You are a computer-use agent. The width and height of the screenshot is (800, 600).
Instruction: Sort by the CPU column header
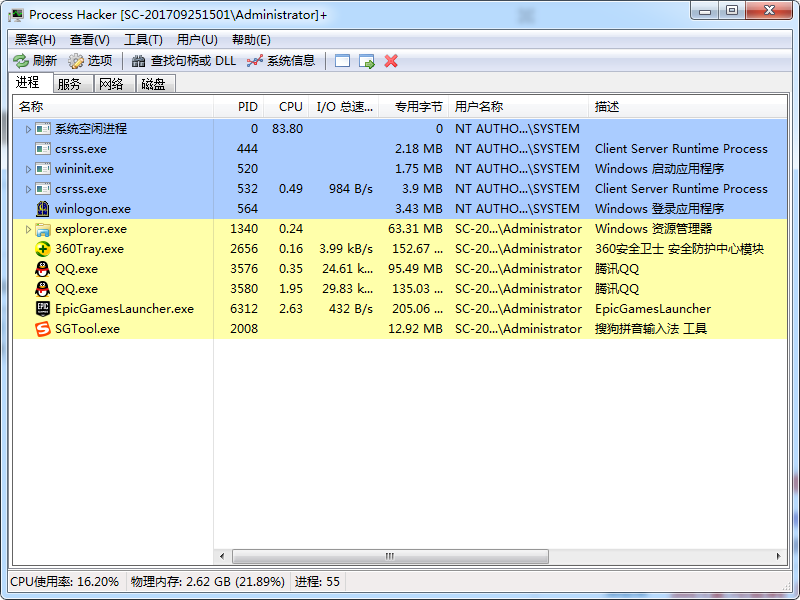(290, 107)
